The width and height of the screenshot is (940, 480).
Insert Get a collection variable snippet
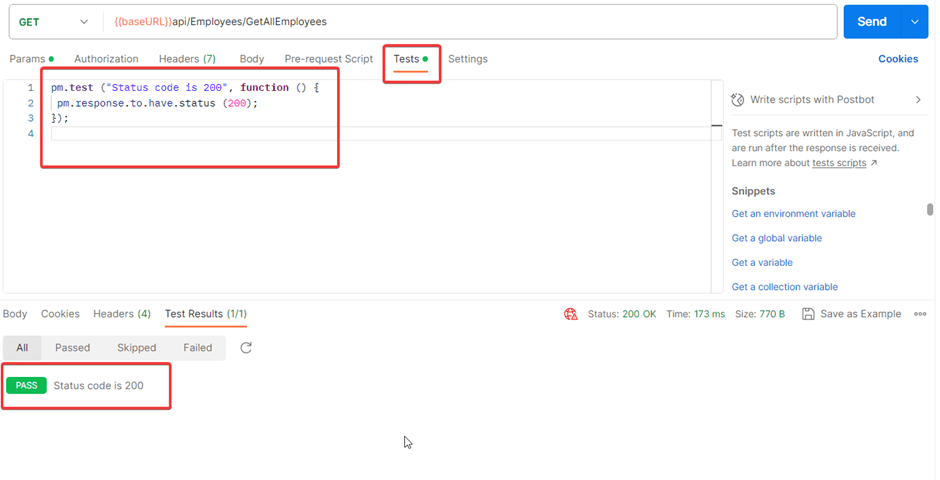785,287
